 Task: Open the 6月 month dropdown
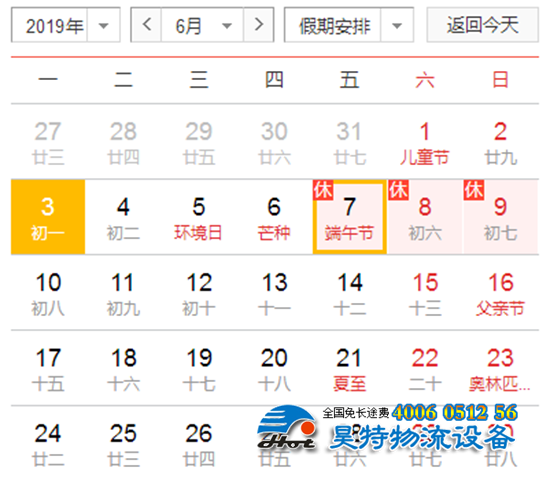(202, 25)
